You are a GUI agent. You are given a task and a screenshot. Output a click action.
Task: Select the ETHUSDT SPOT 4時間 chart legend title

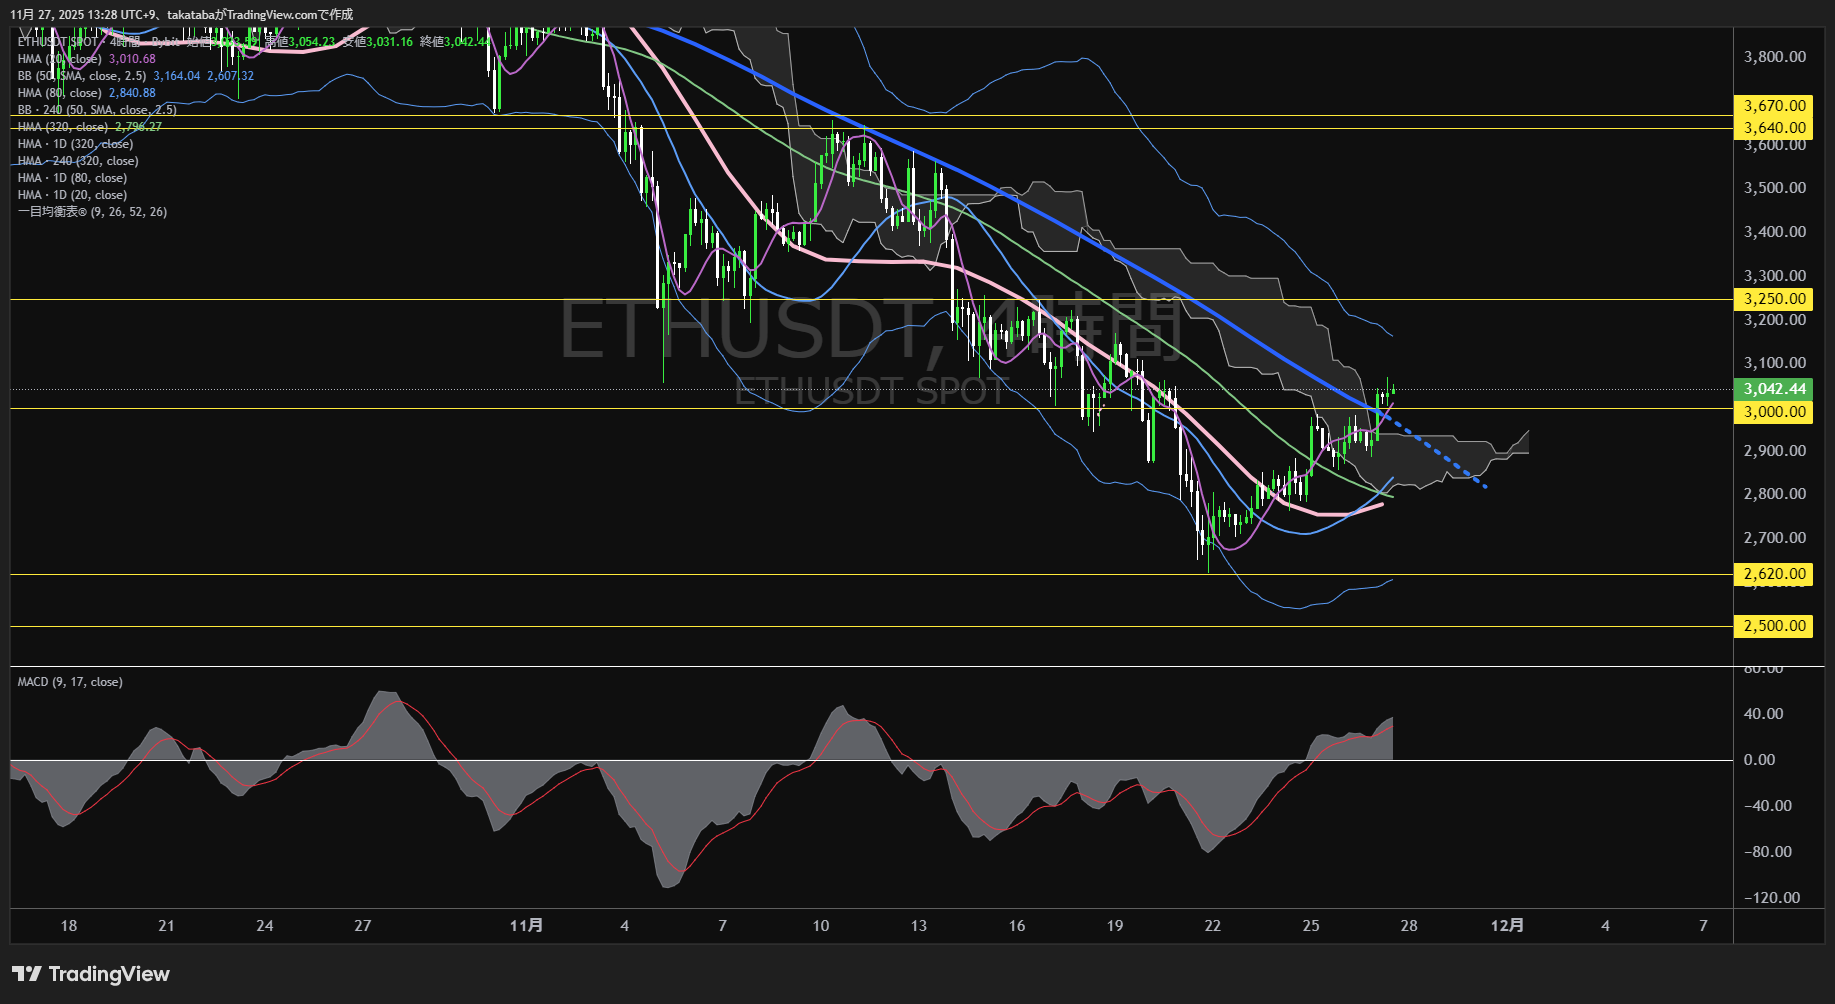[60, 42]
